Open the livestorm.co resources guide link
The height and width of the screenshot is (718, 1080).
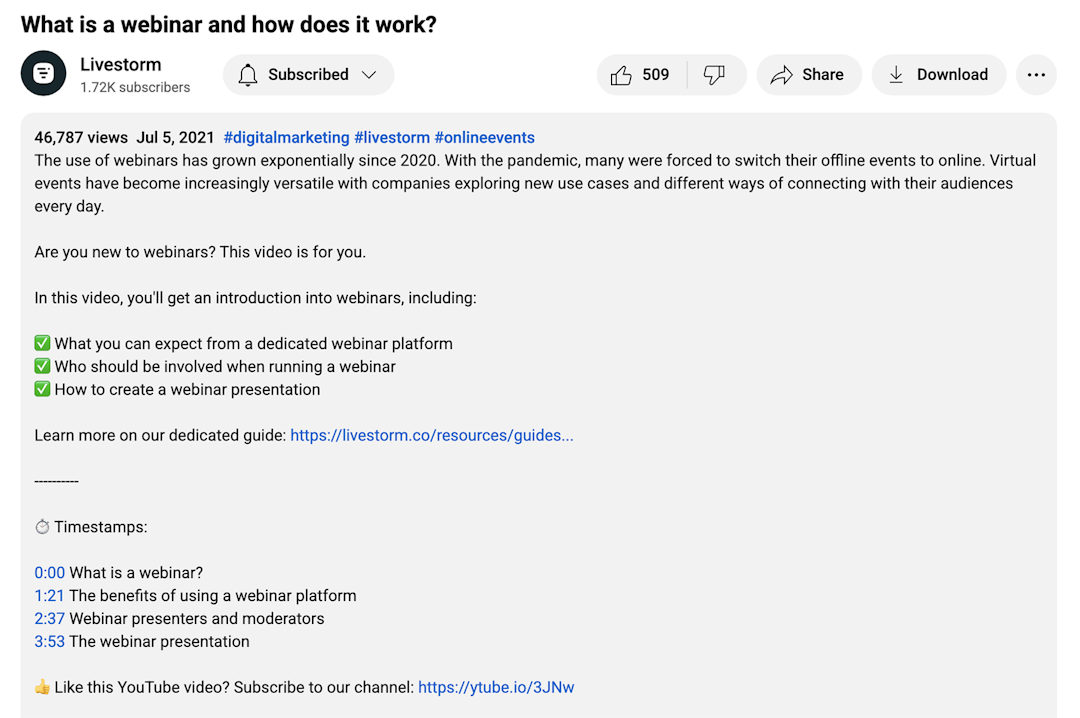pos(432,435)
